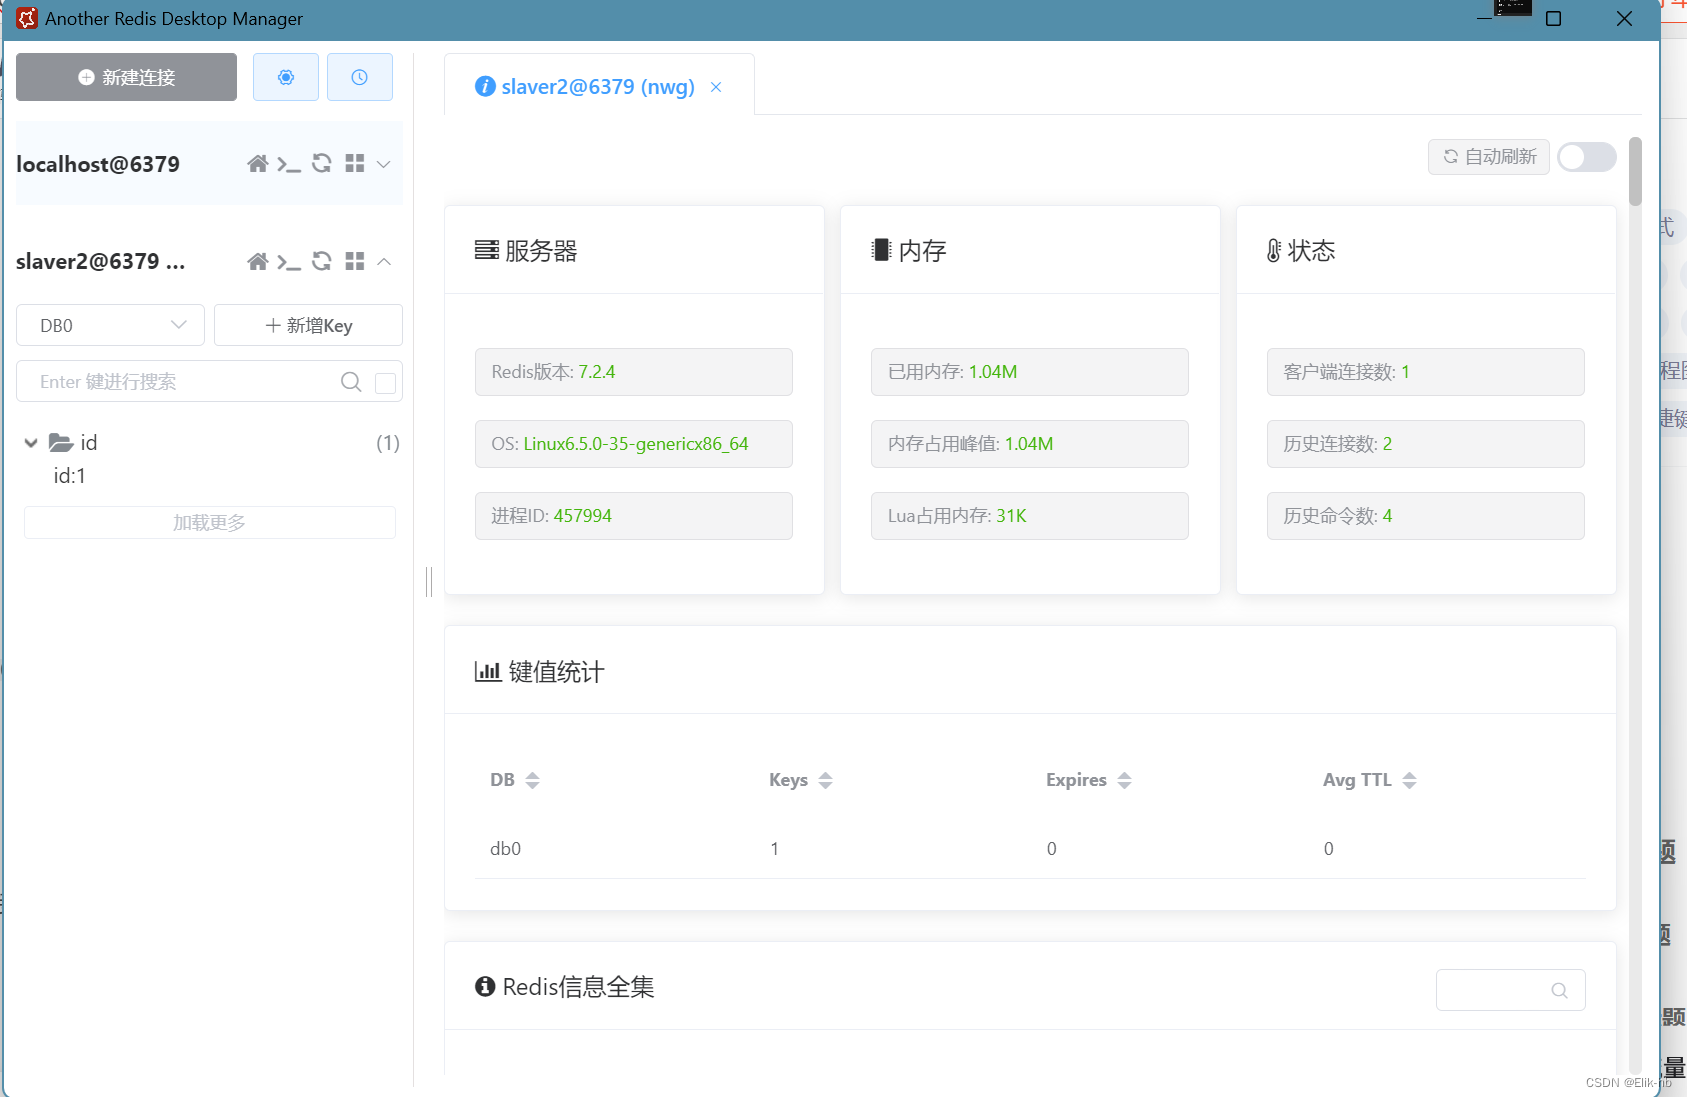
Task: Open grid menu for slaver2@6379
Action: point(354,261)
